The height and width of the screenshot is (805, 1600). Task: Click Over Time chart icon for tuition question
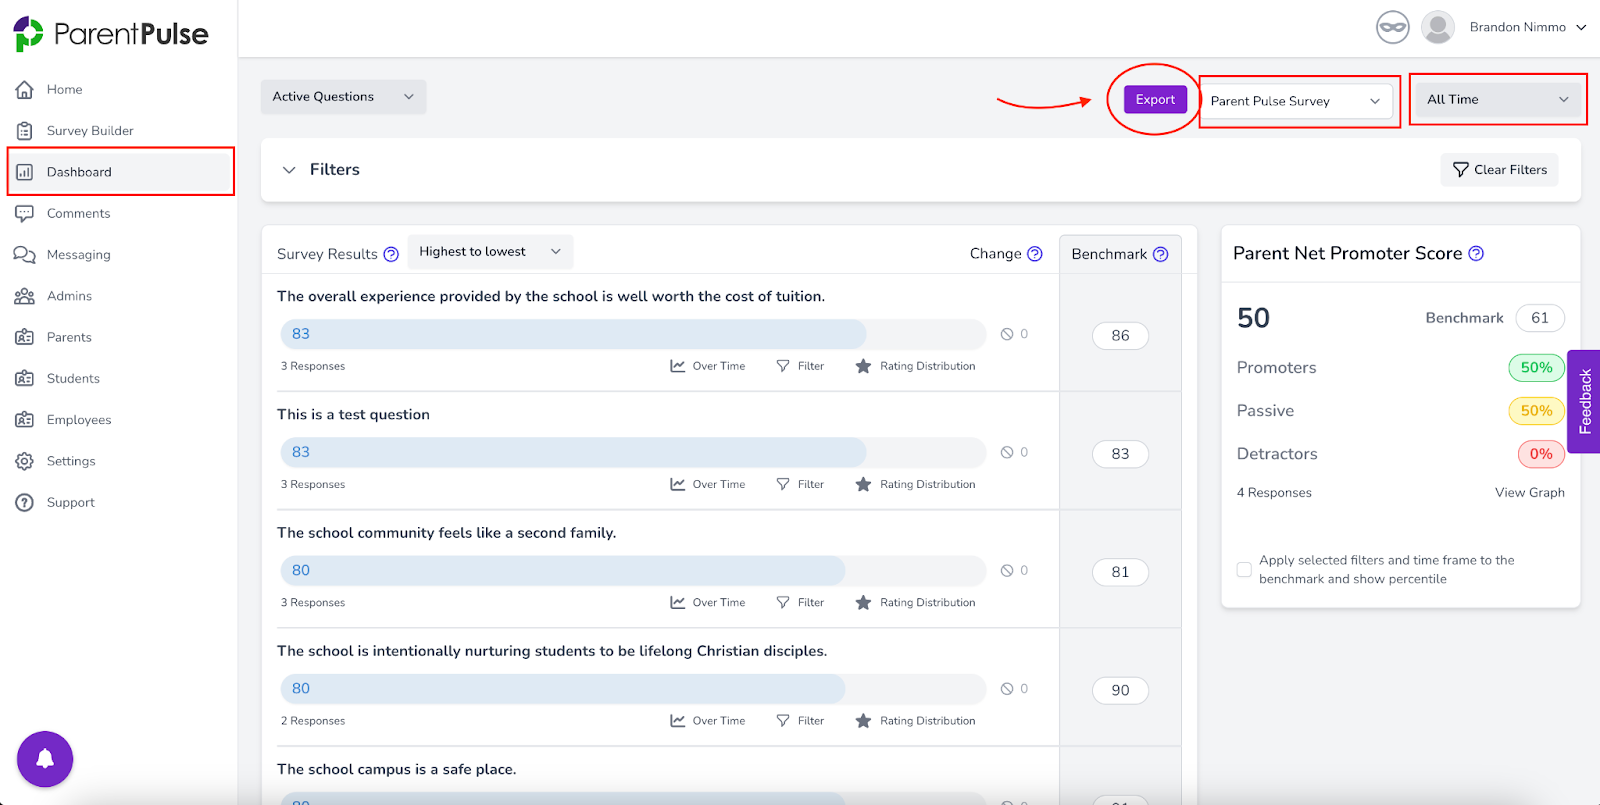point(678,366)
